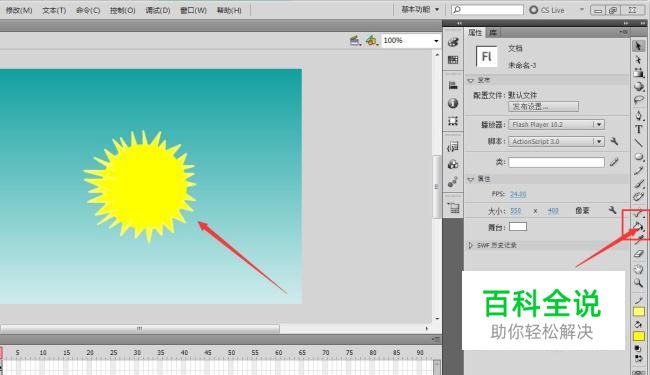Click the Edit Symbols icon above stage

[x=371, y=40]
